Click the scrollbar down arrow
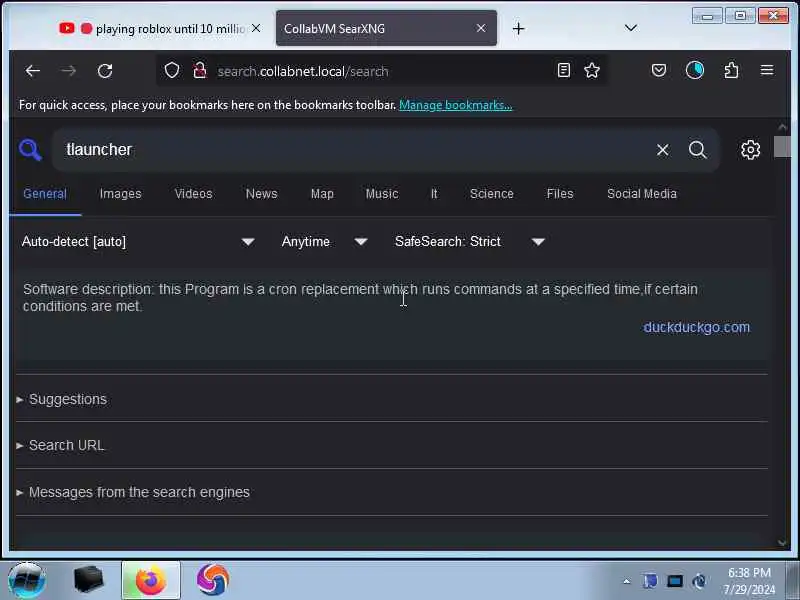This screenshot has height=600, width=800. (783, 543)
